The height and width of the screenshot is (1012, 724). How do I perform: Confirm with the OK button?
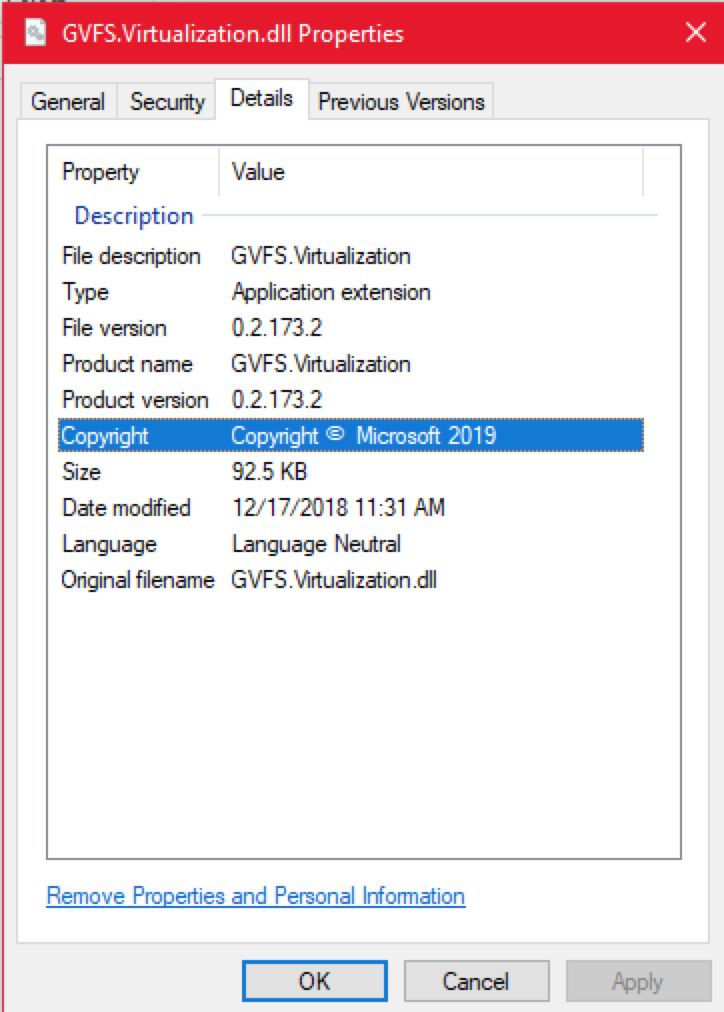[315, 981]
